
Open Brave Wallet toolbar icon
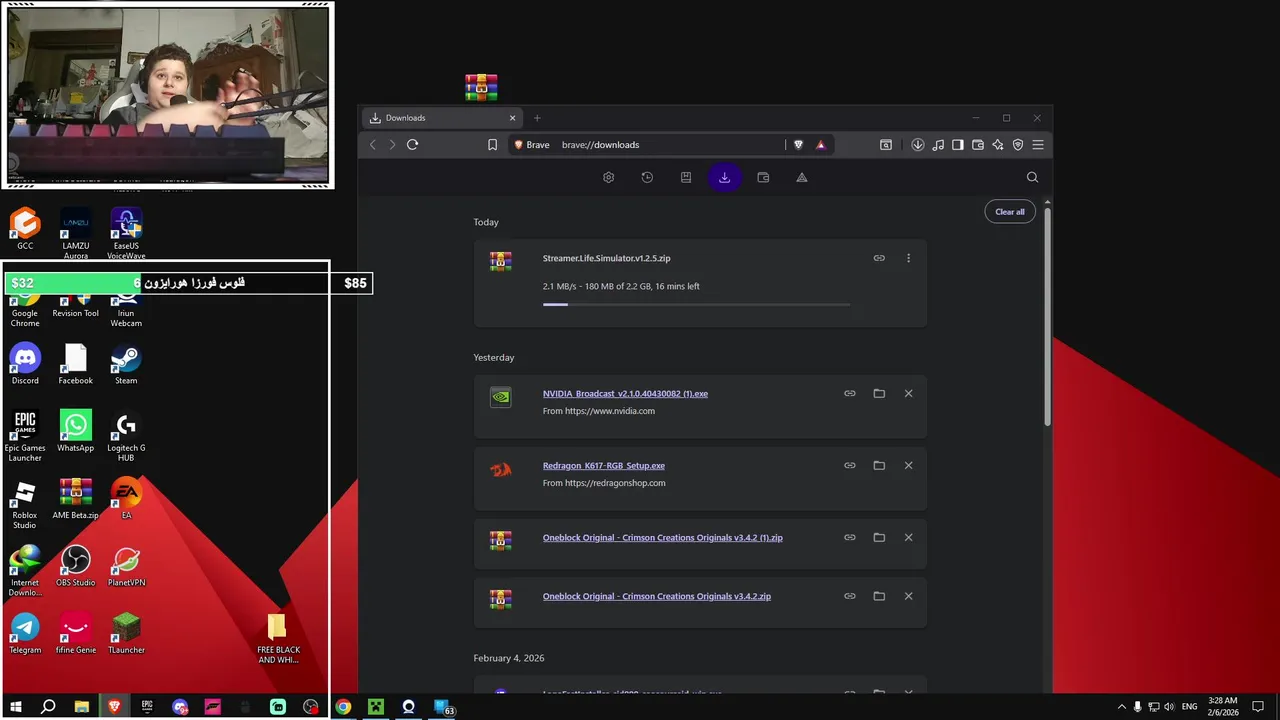point(978,145)
